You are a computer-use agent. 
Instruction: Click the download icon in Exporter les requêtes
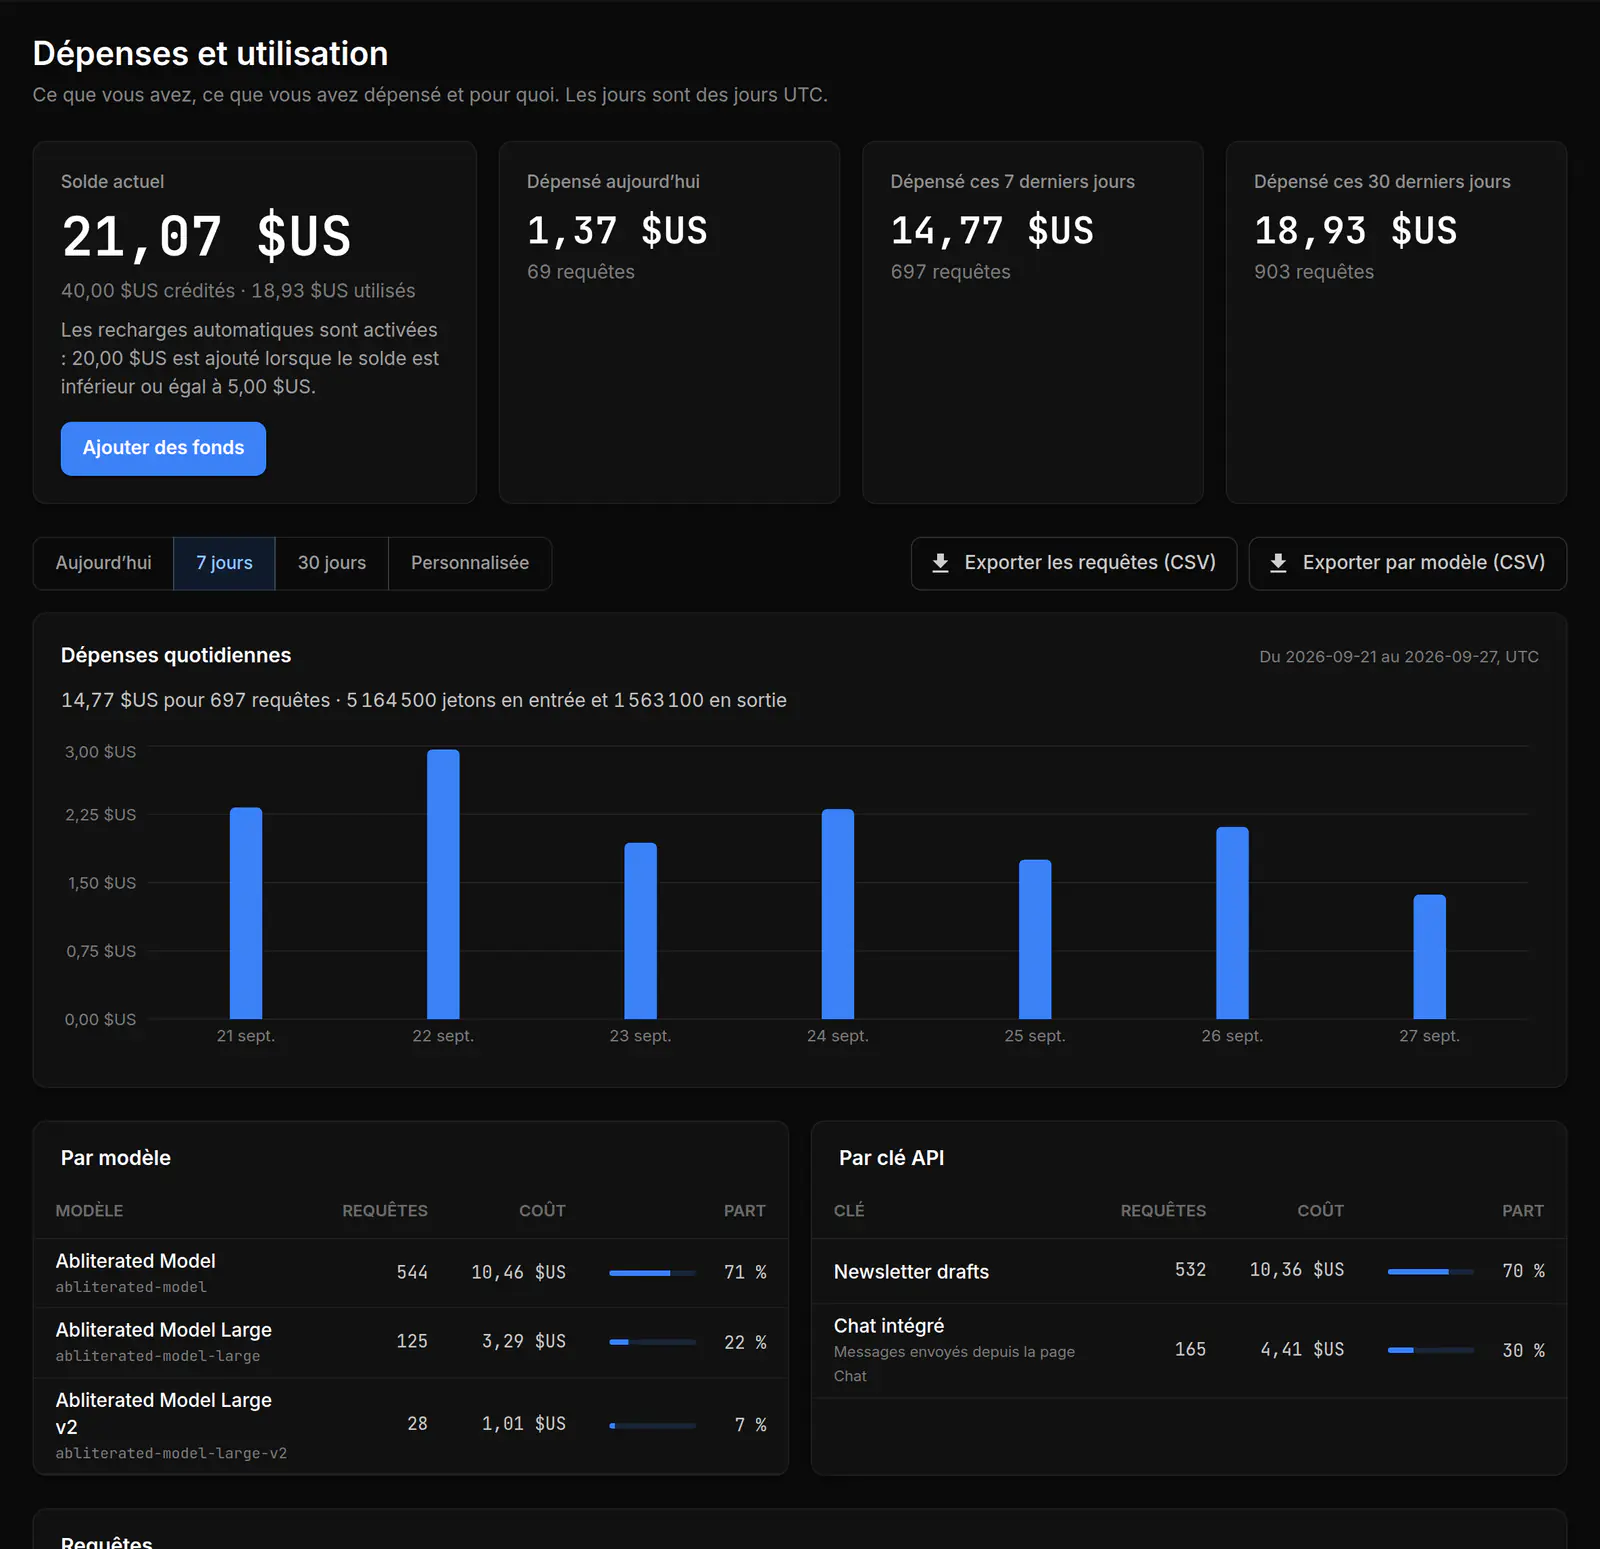click(x=940, y=563)
